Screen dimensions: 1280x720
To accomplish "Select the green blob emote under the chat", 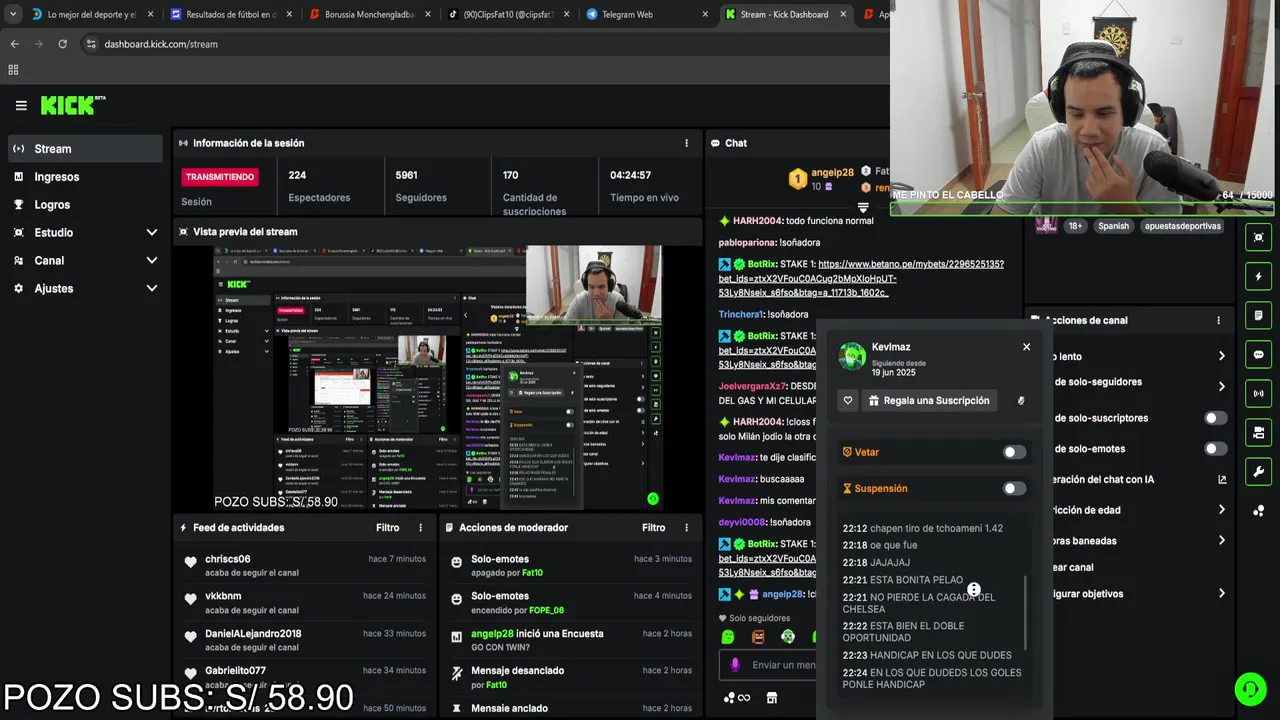I will tap(728, 637).
